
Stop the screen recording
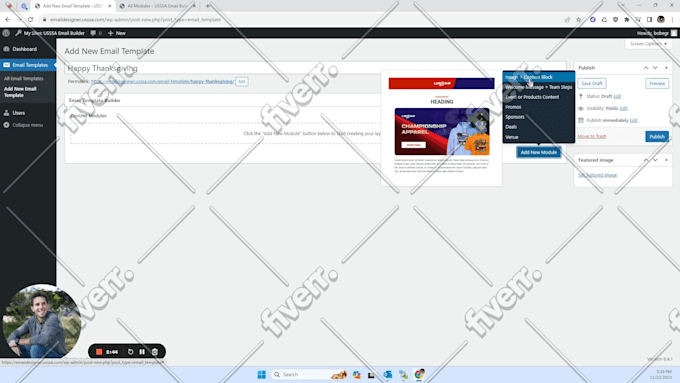point(99,352)
